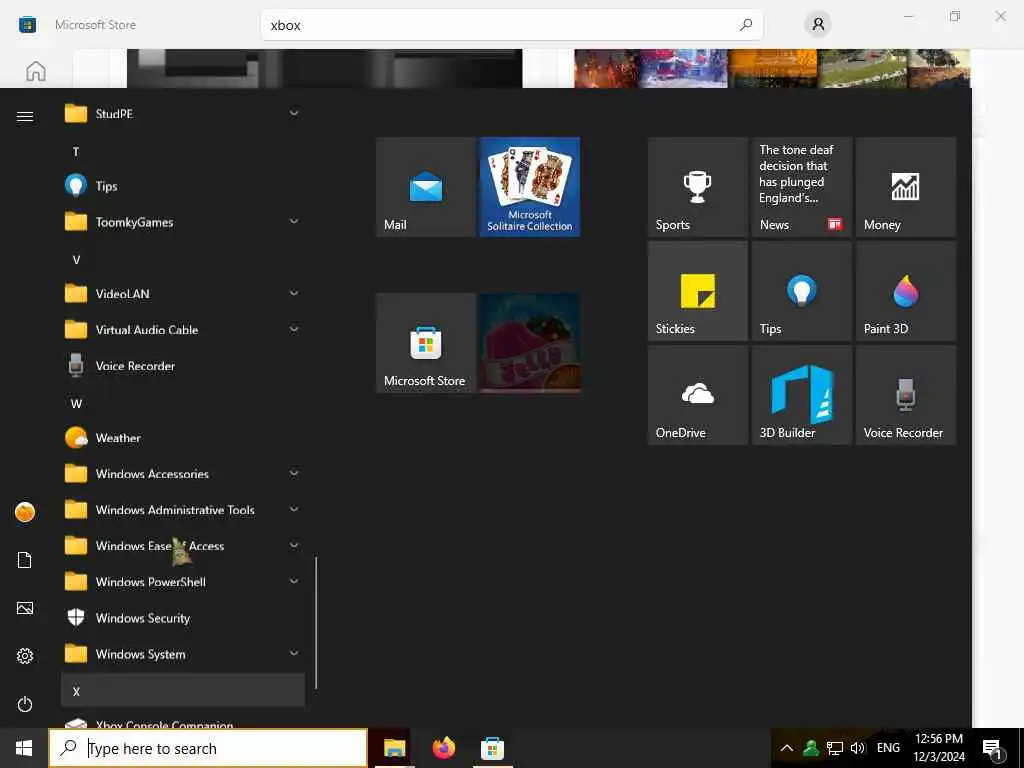Open the candy game tile beside Microsoft Store
1024x768 pixels.
pos(530,343)
